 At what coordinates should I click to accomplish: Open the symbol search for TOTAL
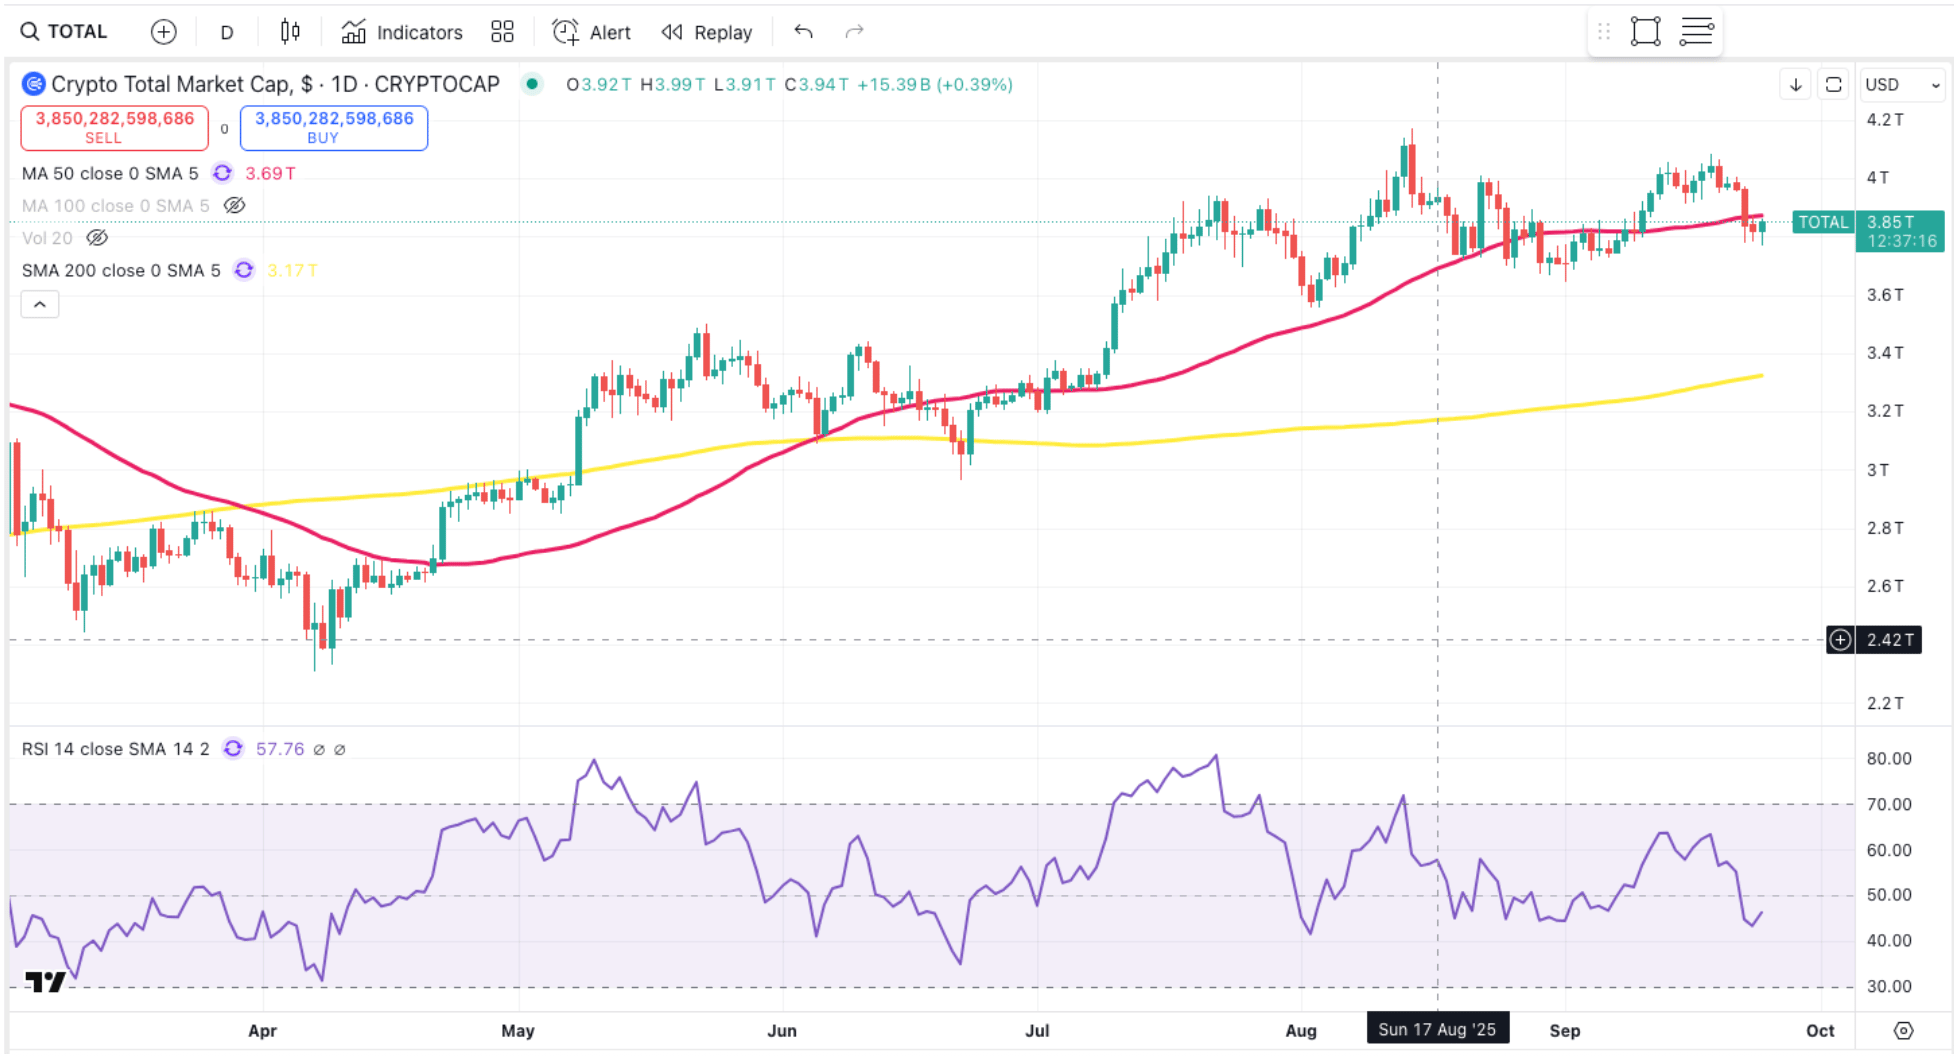[x=64, y=32]
